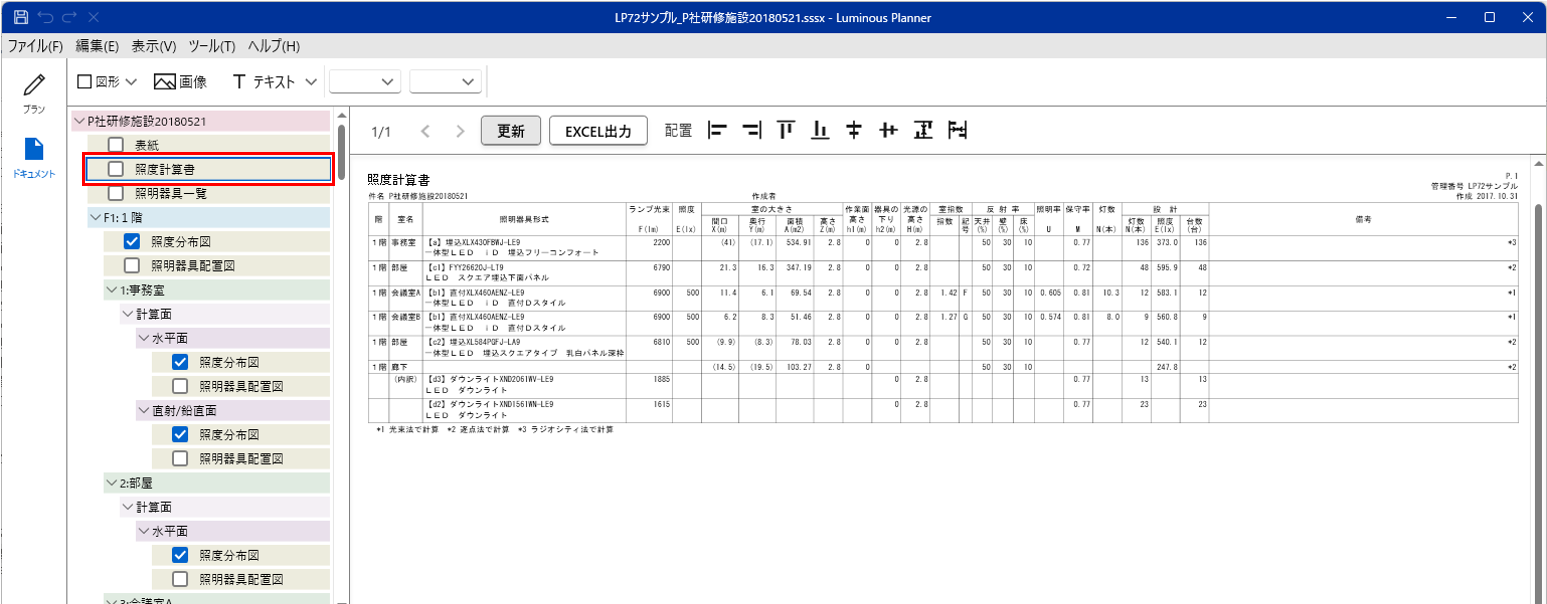Uncheck 照度分布図 under F1: 1階
The width and height of the screenshot is (1547, 604).
pyautogui.click(x=132, y=241)
